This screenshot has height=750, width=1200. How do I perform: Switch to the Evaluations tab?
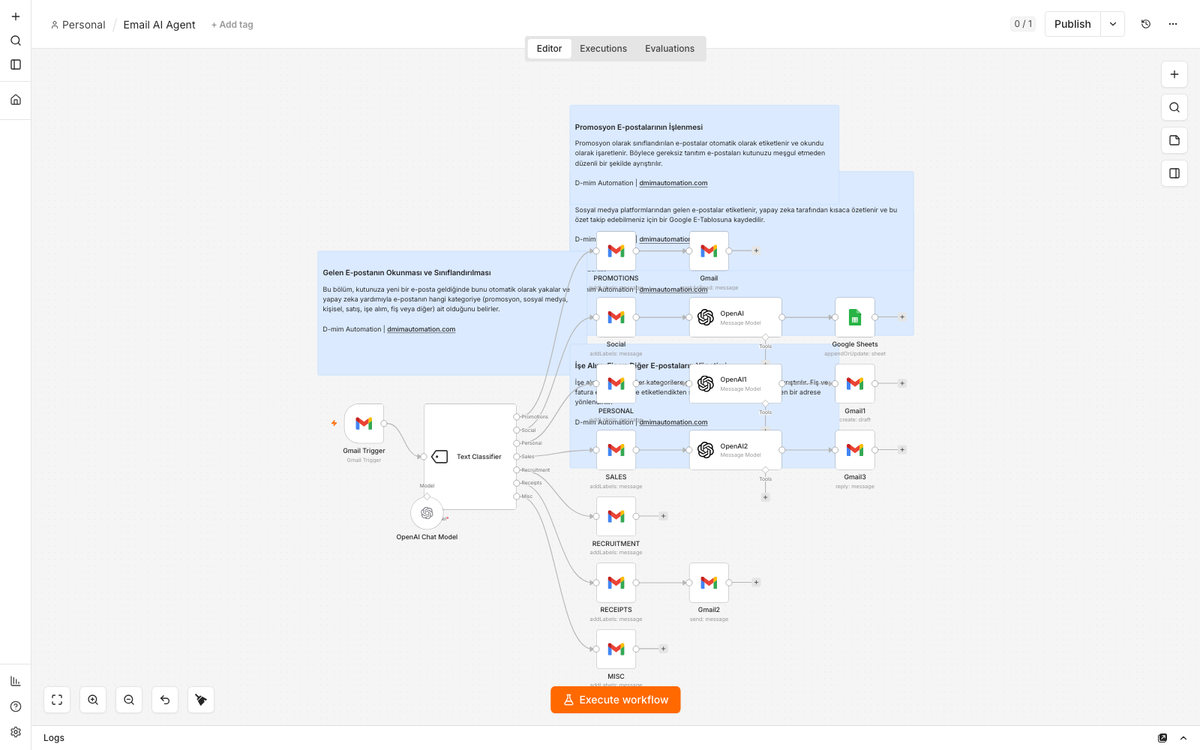point(670,48)
